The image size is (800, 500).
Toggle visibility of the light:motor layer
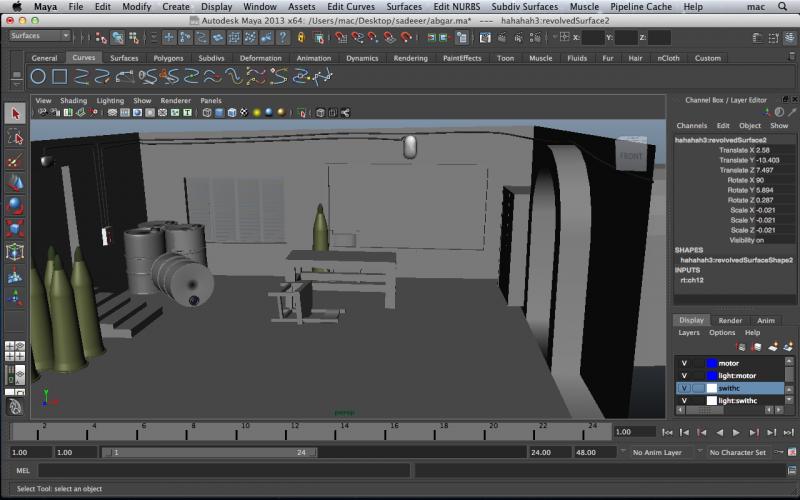click(684, 375)
